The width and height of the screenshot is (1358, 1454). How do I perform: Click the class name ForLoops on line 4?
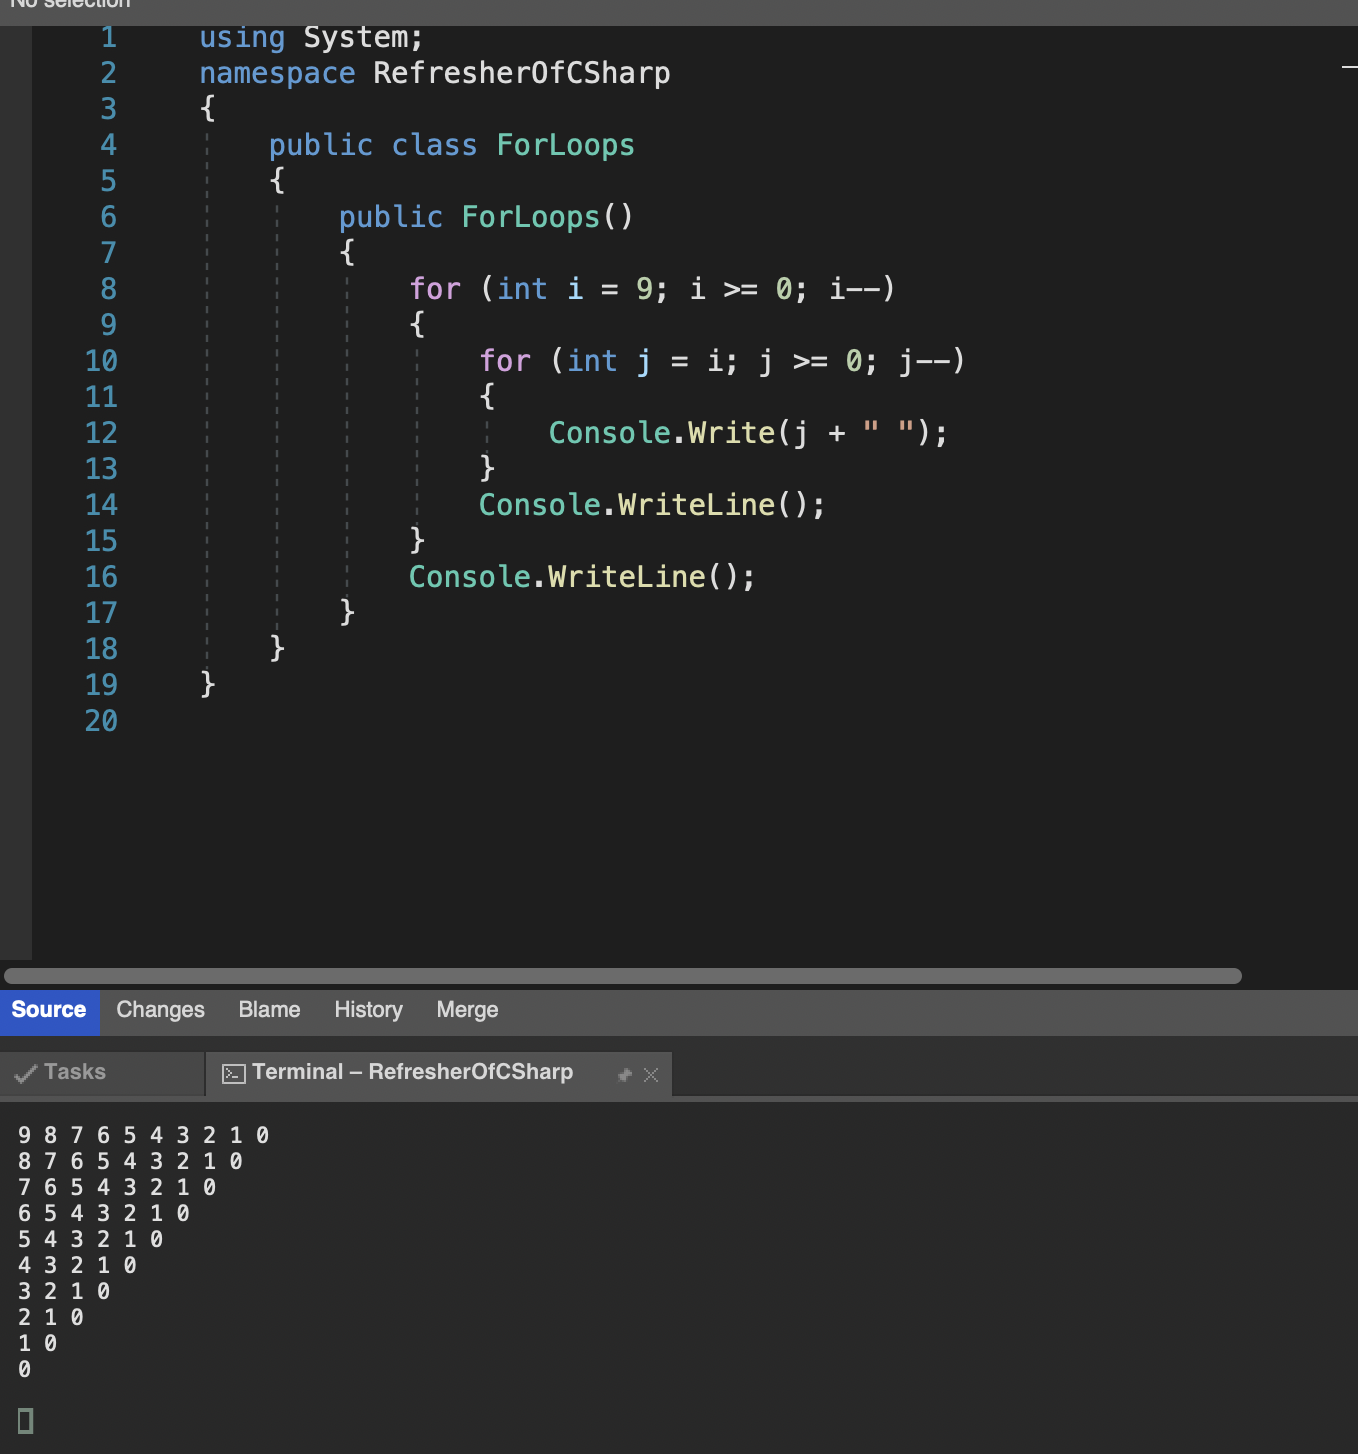[x=564, y=145]
